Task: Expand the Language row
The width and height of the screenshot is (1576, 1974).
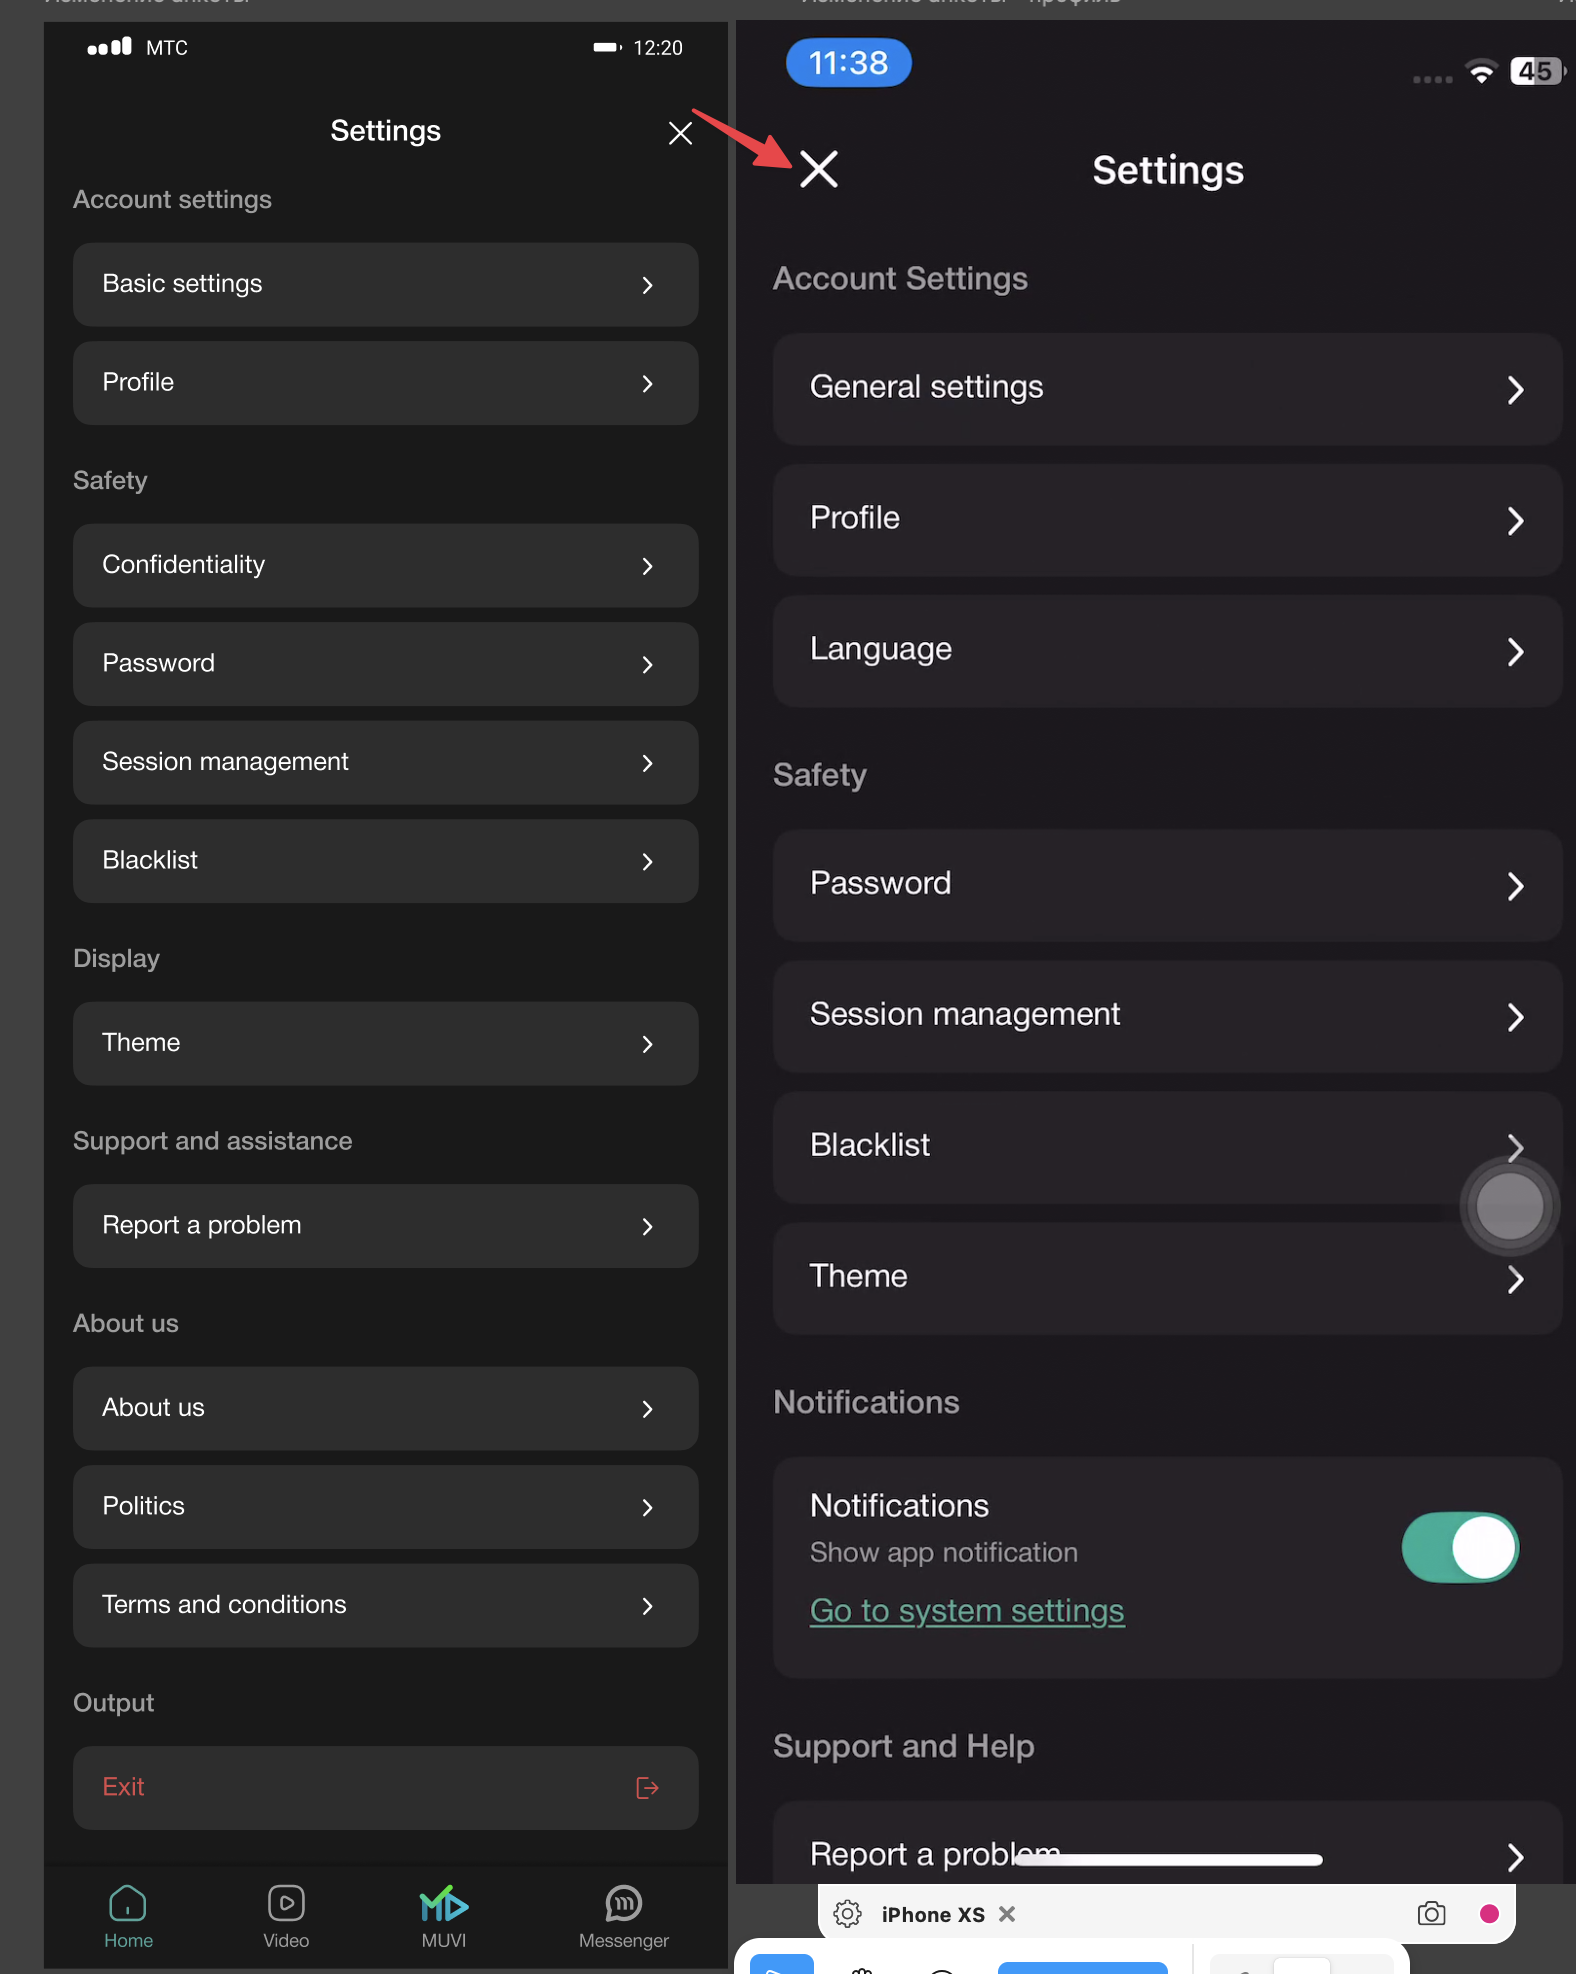Action: pos(1166,651)
